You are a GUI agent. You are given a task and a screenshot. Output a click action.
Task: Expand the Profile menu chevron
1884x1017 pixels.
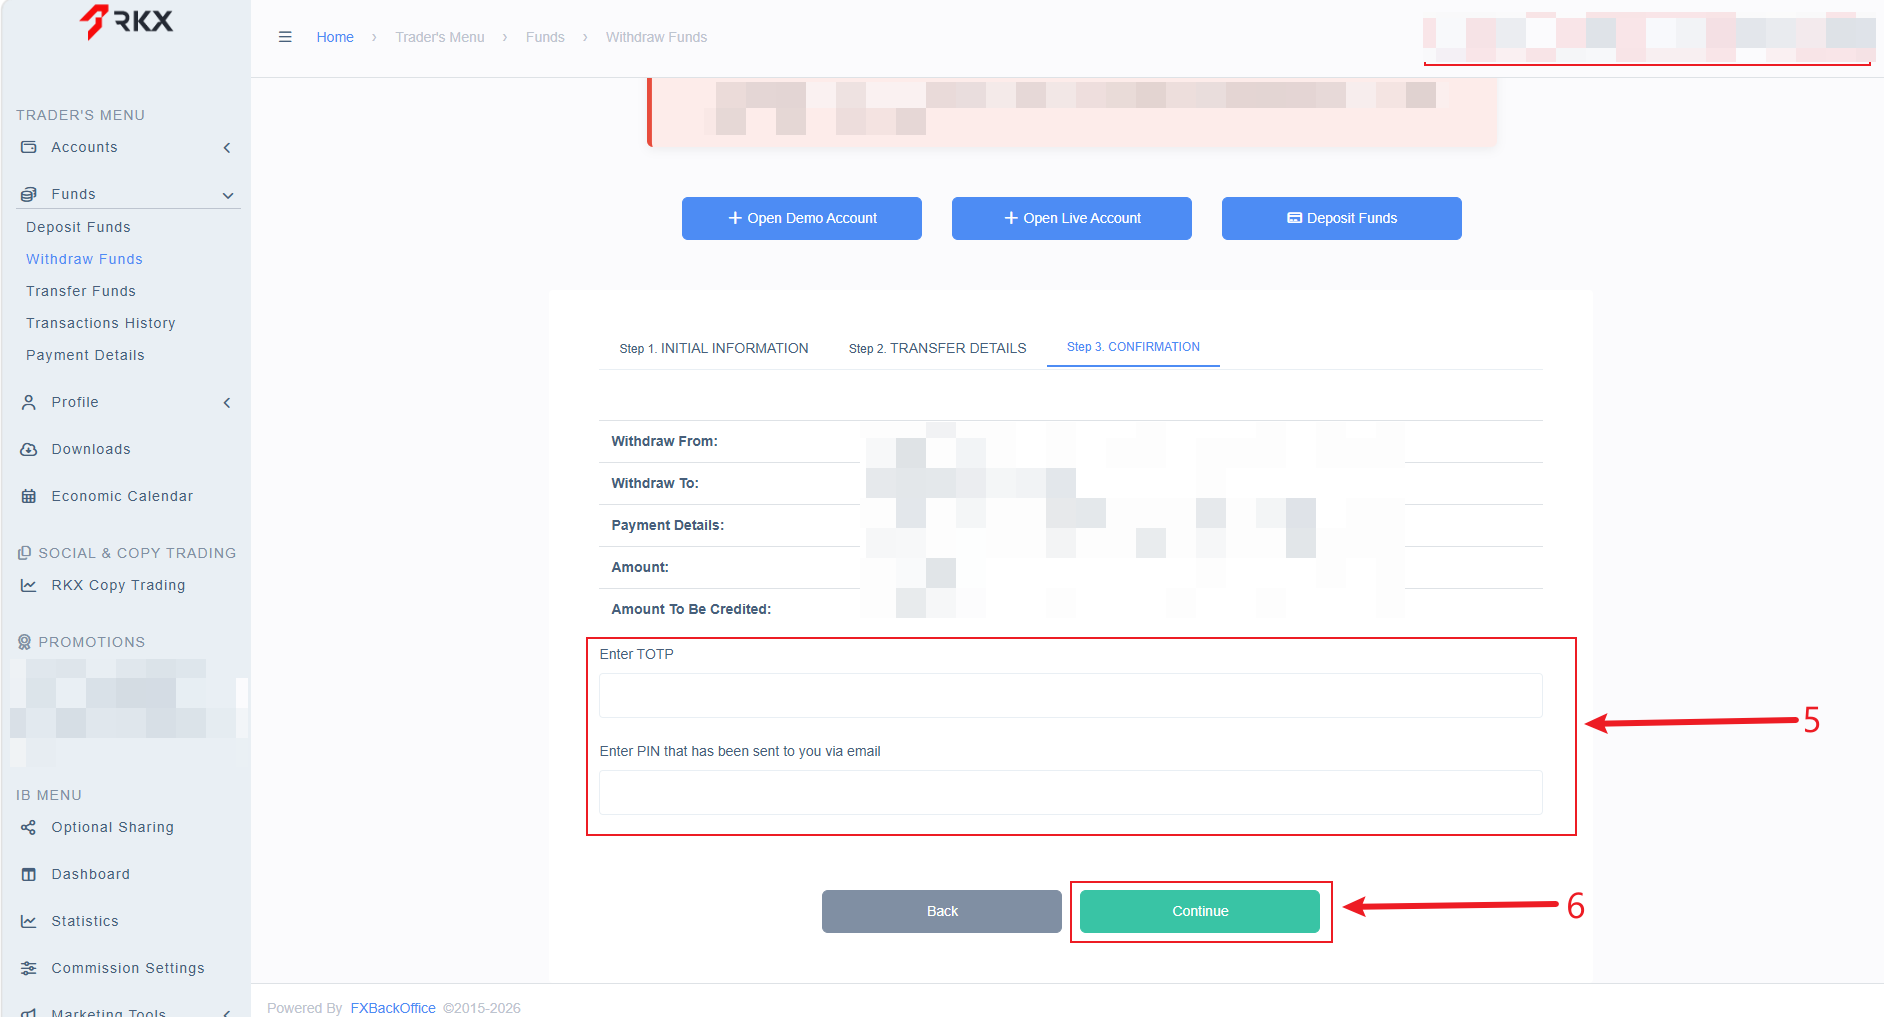pyautogui.click(x=227, y=403)
